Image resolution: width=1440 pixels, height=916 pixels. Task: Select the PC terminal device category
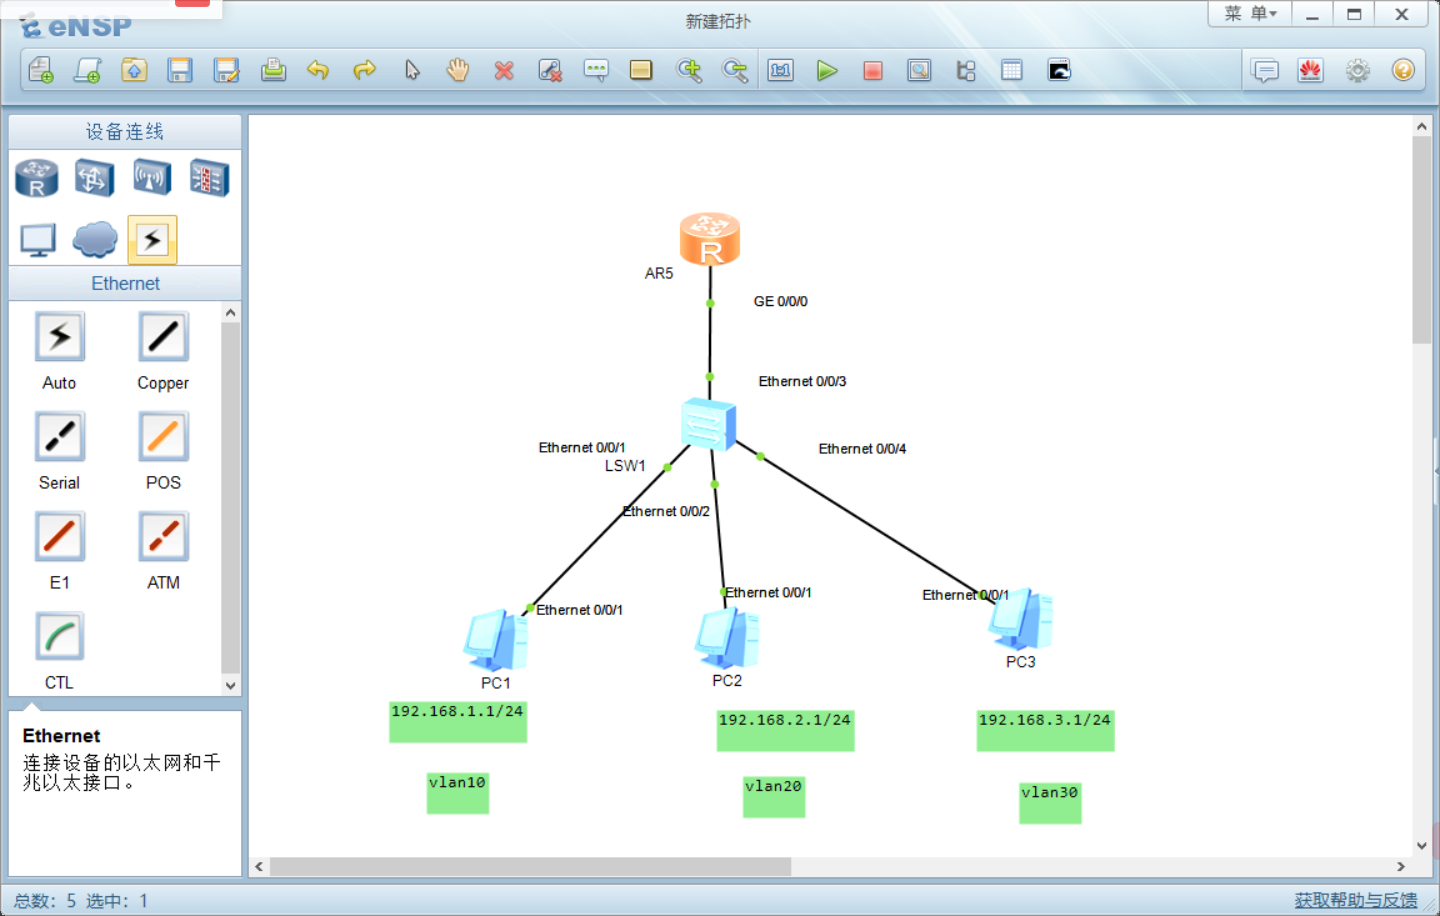38,240
